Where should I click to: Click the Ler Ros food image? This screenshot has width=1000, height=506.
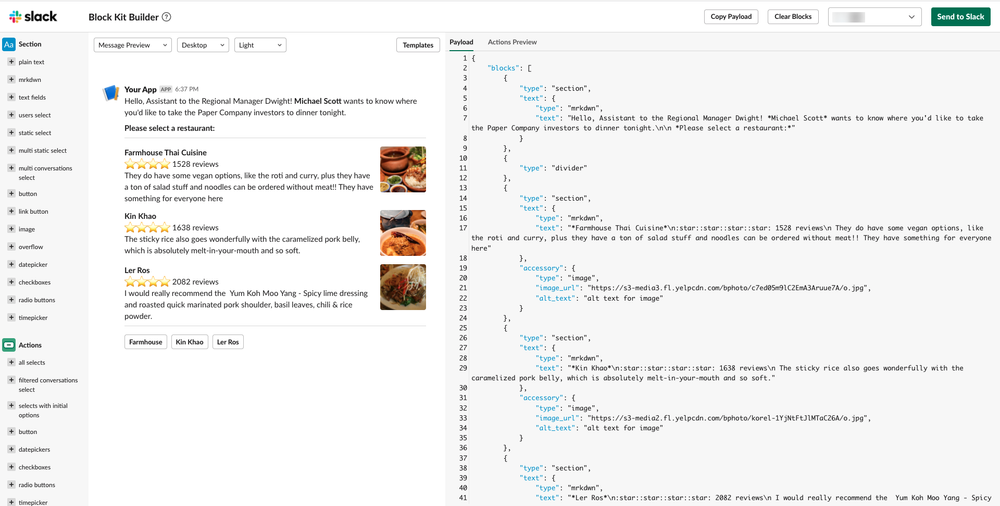tap(403, 287)
